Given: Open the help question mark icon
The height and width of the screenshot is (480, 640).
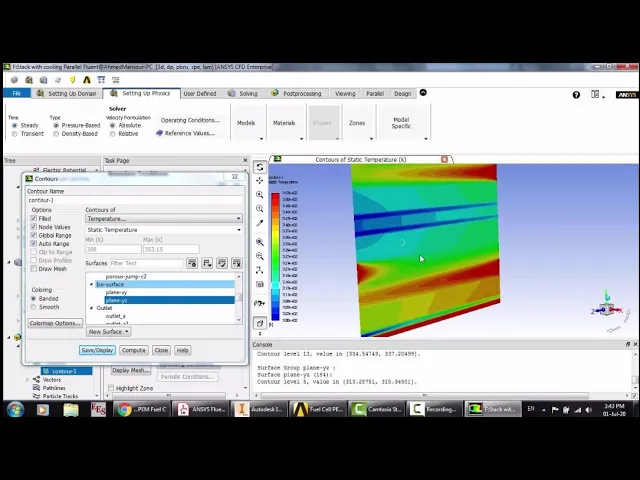Looking at the screenshot, I should (576, 95).
